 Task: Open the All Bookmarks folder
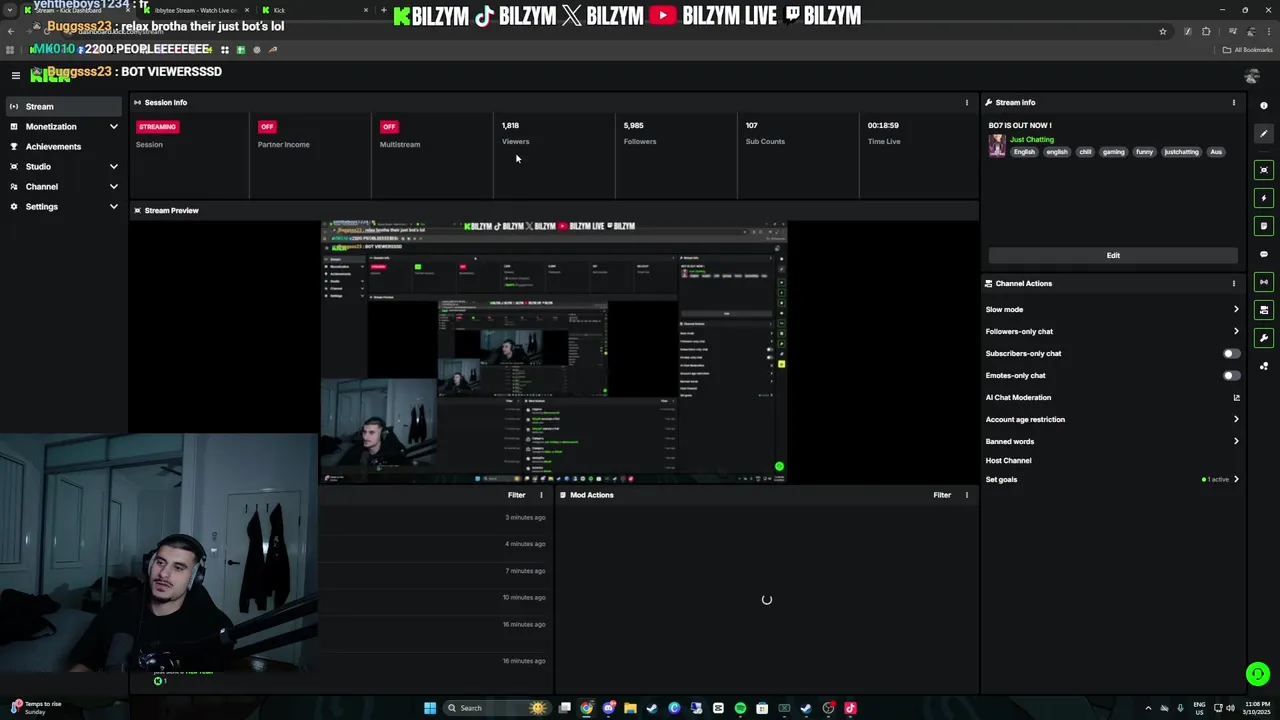[1248, 50]
